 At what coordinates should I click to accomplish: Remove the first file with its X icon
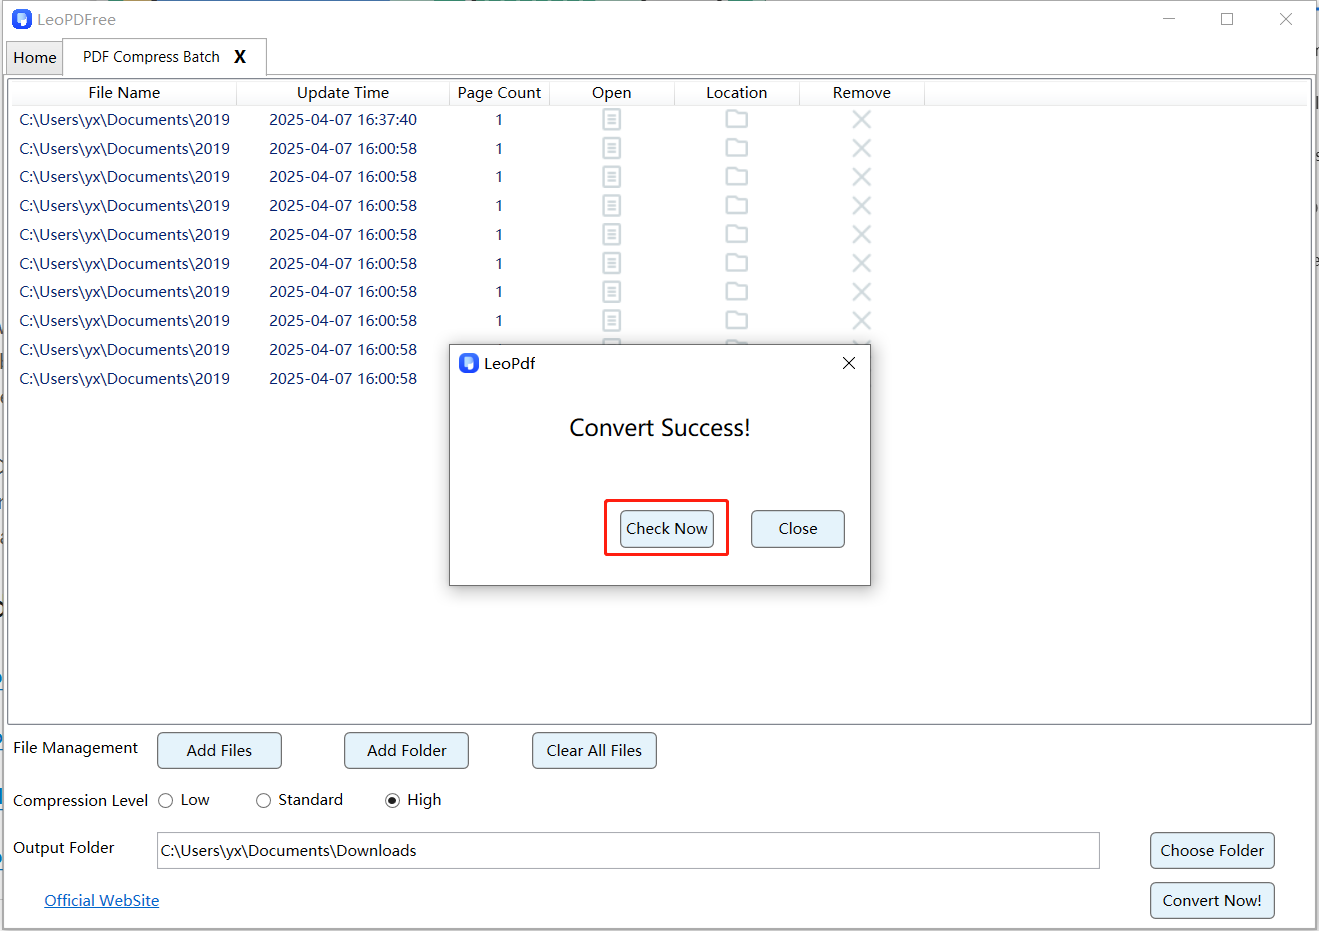[x=862, y=119]
